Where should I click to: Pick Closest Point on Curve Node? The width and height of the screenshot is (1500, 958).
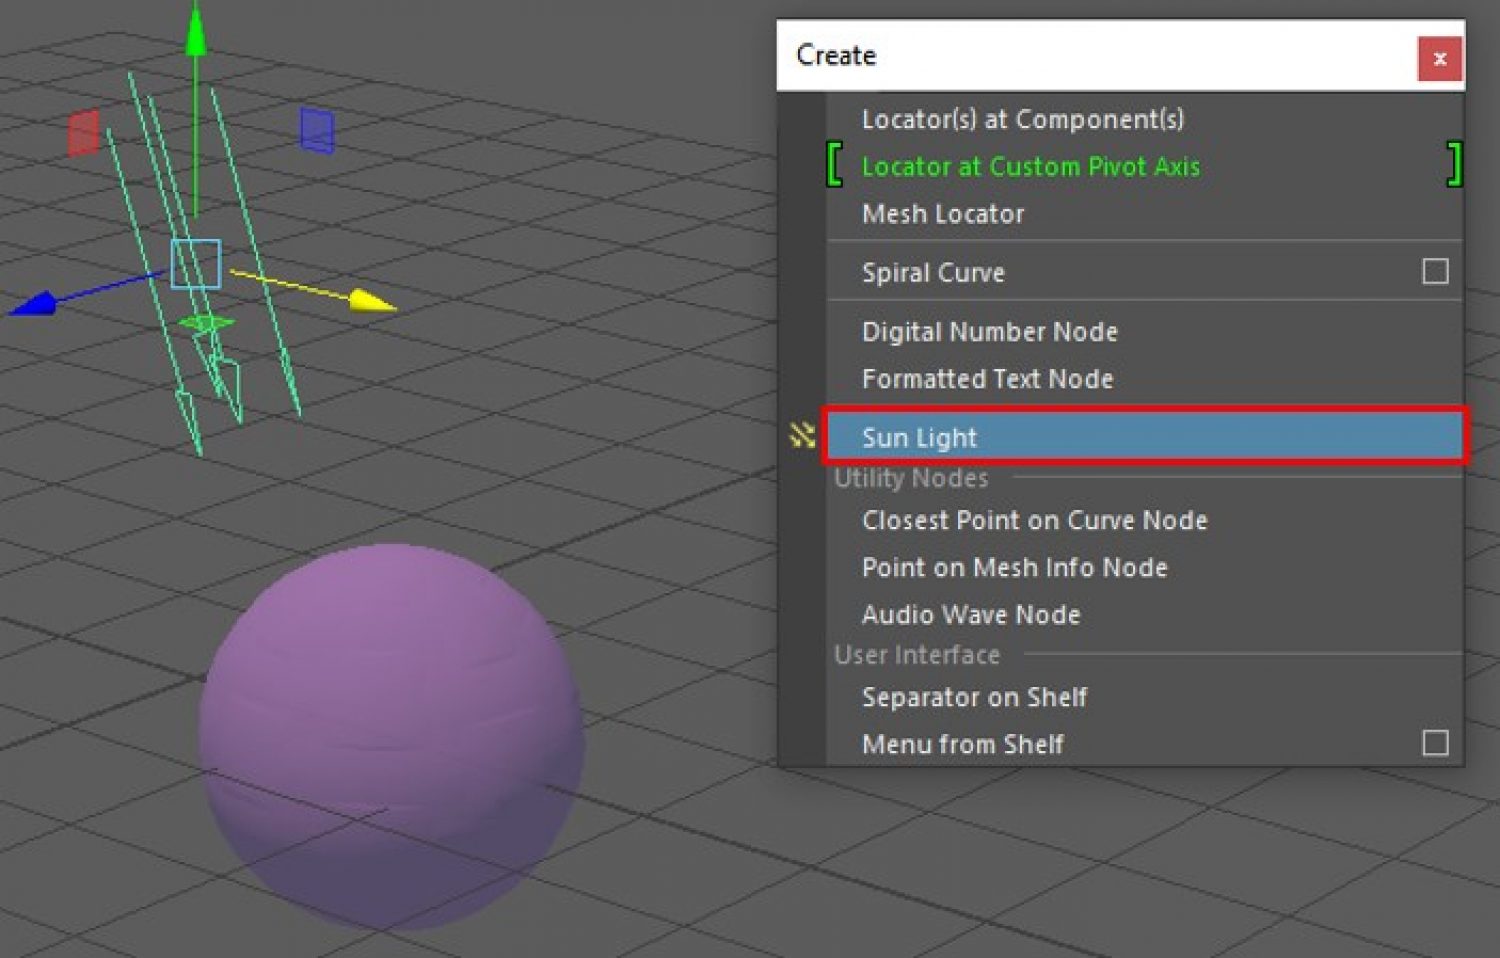point(1034,520)
